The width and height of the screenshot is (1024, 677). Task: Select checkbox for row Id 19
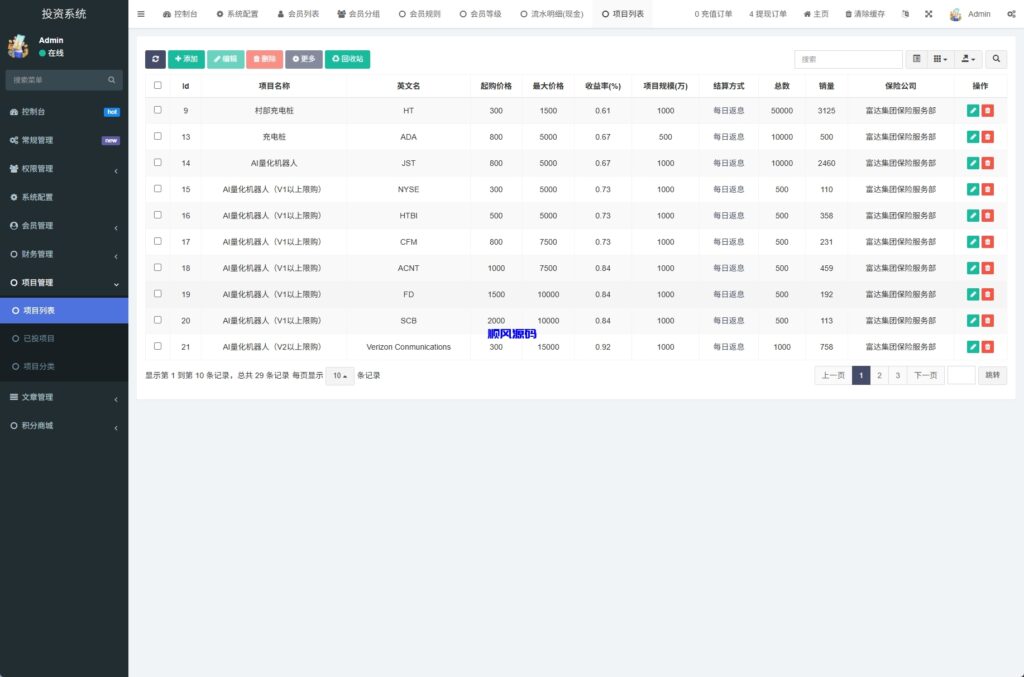(157, 293)
